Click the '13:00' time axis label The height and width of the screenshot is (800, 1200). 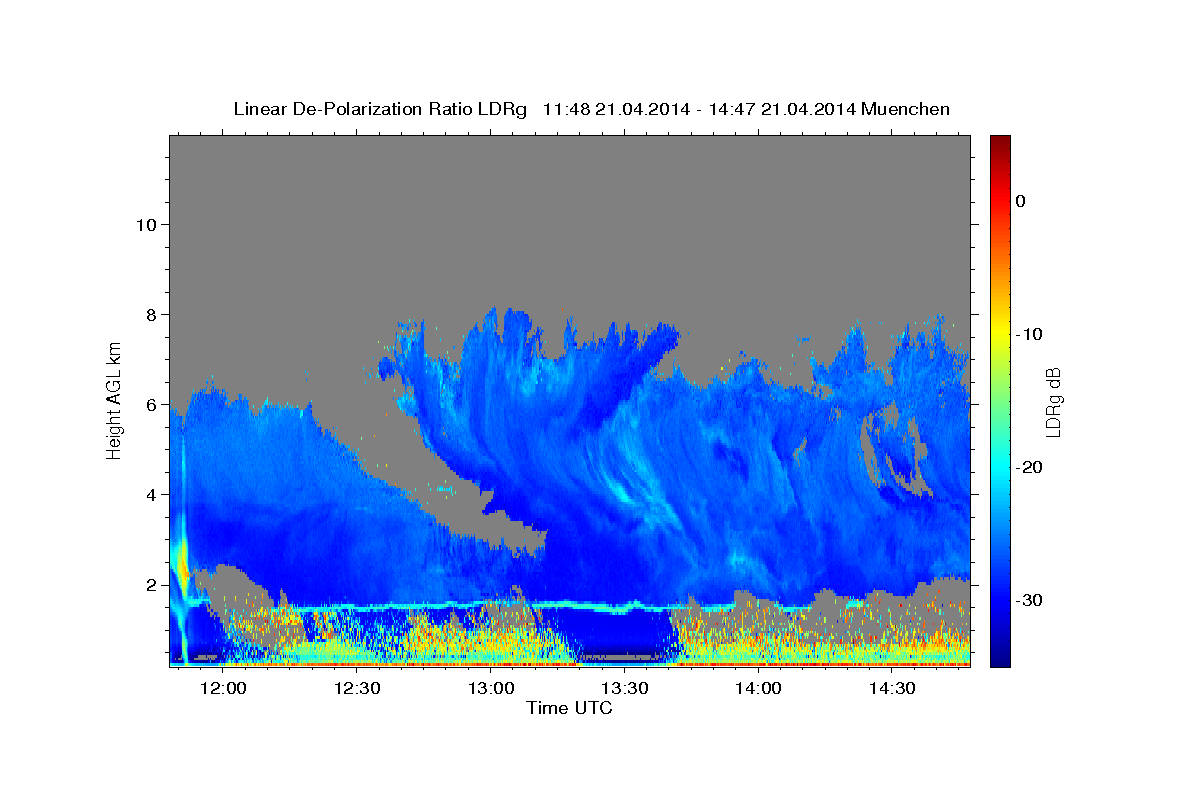pos(491,688)
